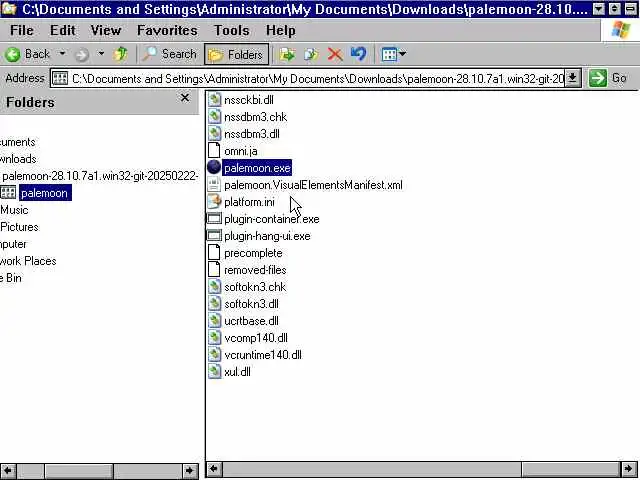Viewport: 640px width, 480px height.
Task: Close the Folders pane
Action: (x=185, y=98)
